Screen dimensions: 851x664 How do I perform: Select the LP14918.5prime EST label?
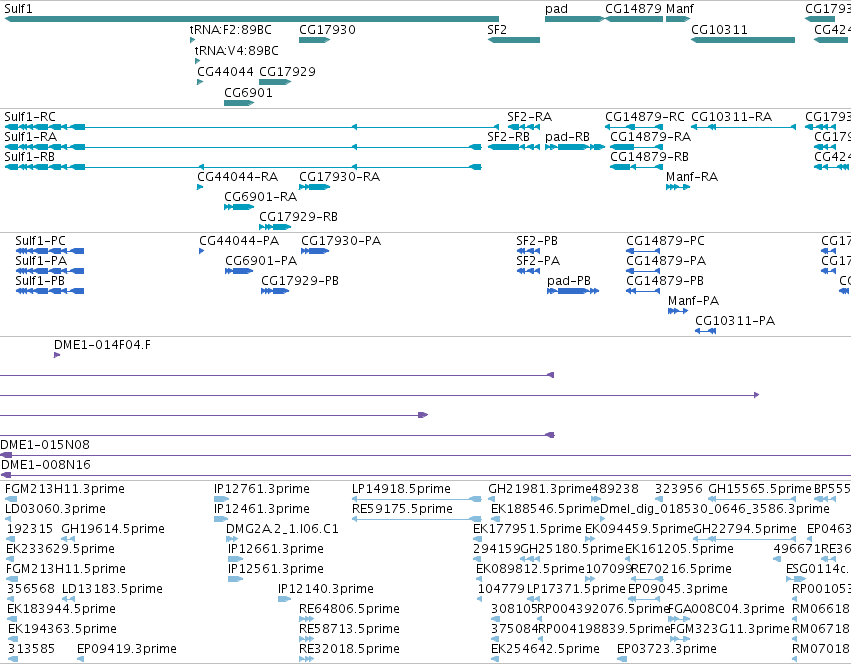coord(402,489)
